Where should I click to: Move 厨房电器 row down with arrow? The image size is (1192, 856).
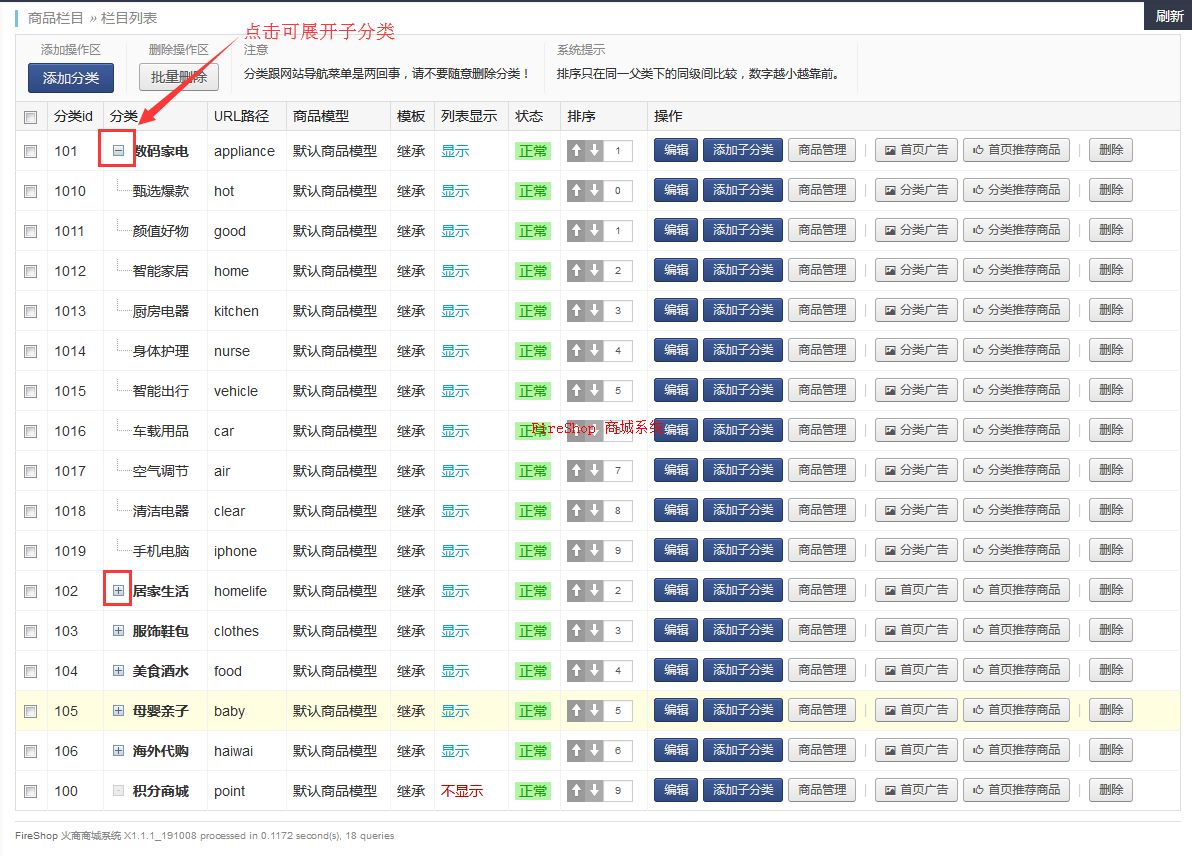point(594,311)
